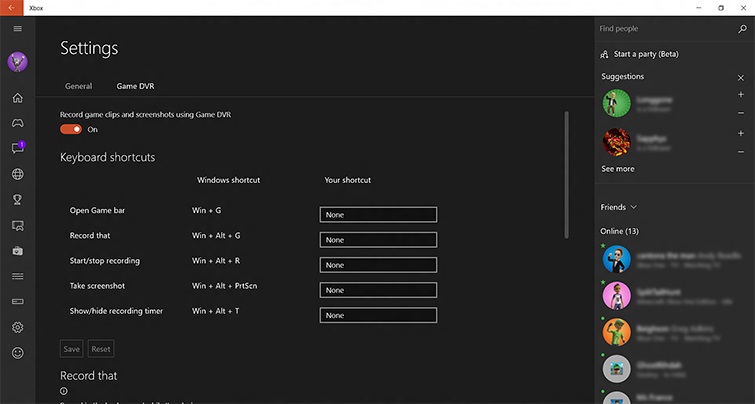Viewport: 755px width, 404px height.
Task: Click the 'Win + Alt + G' text
Action: (x=216, y=235)
